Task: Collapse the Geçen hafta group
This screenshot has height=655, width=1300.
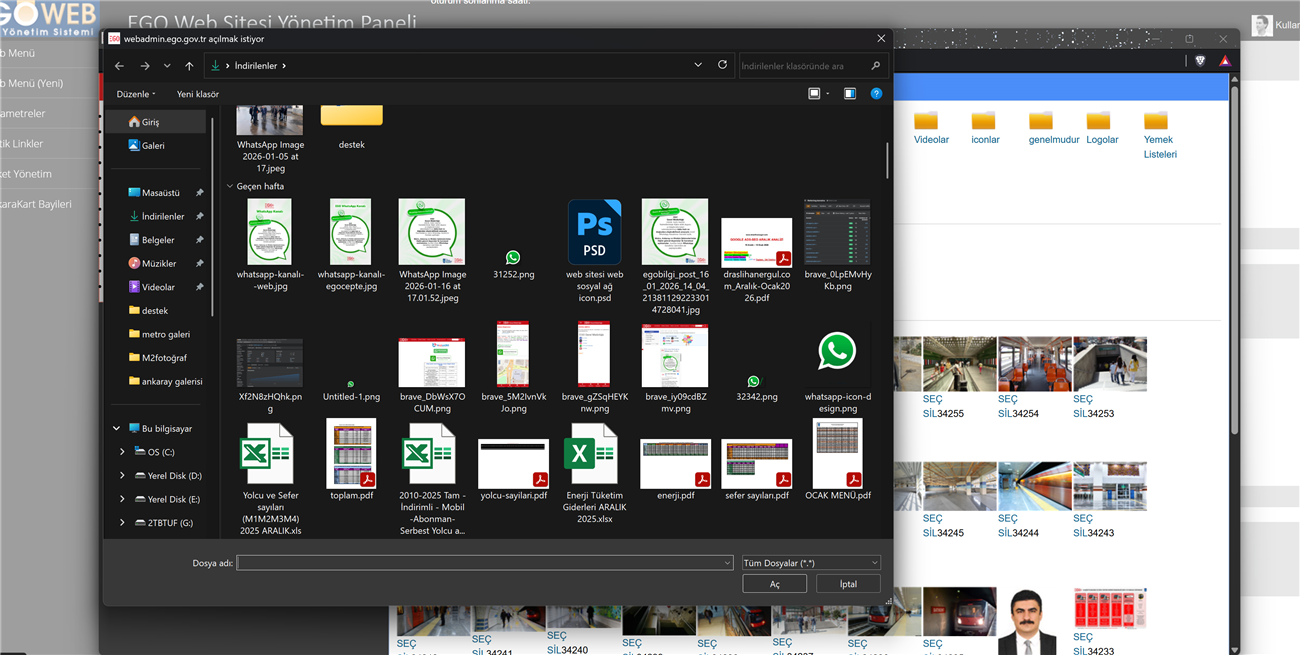Action: pyautogui.click(x=230, y=186)
